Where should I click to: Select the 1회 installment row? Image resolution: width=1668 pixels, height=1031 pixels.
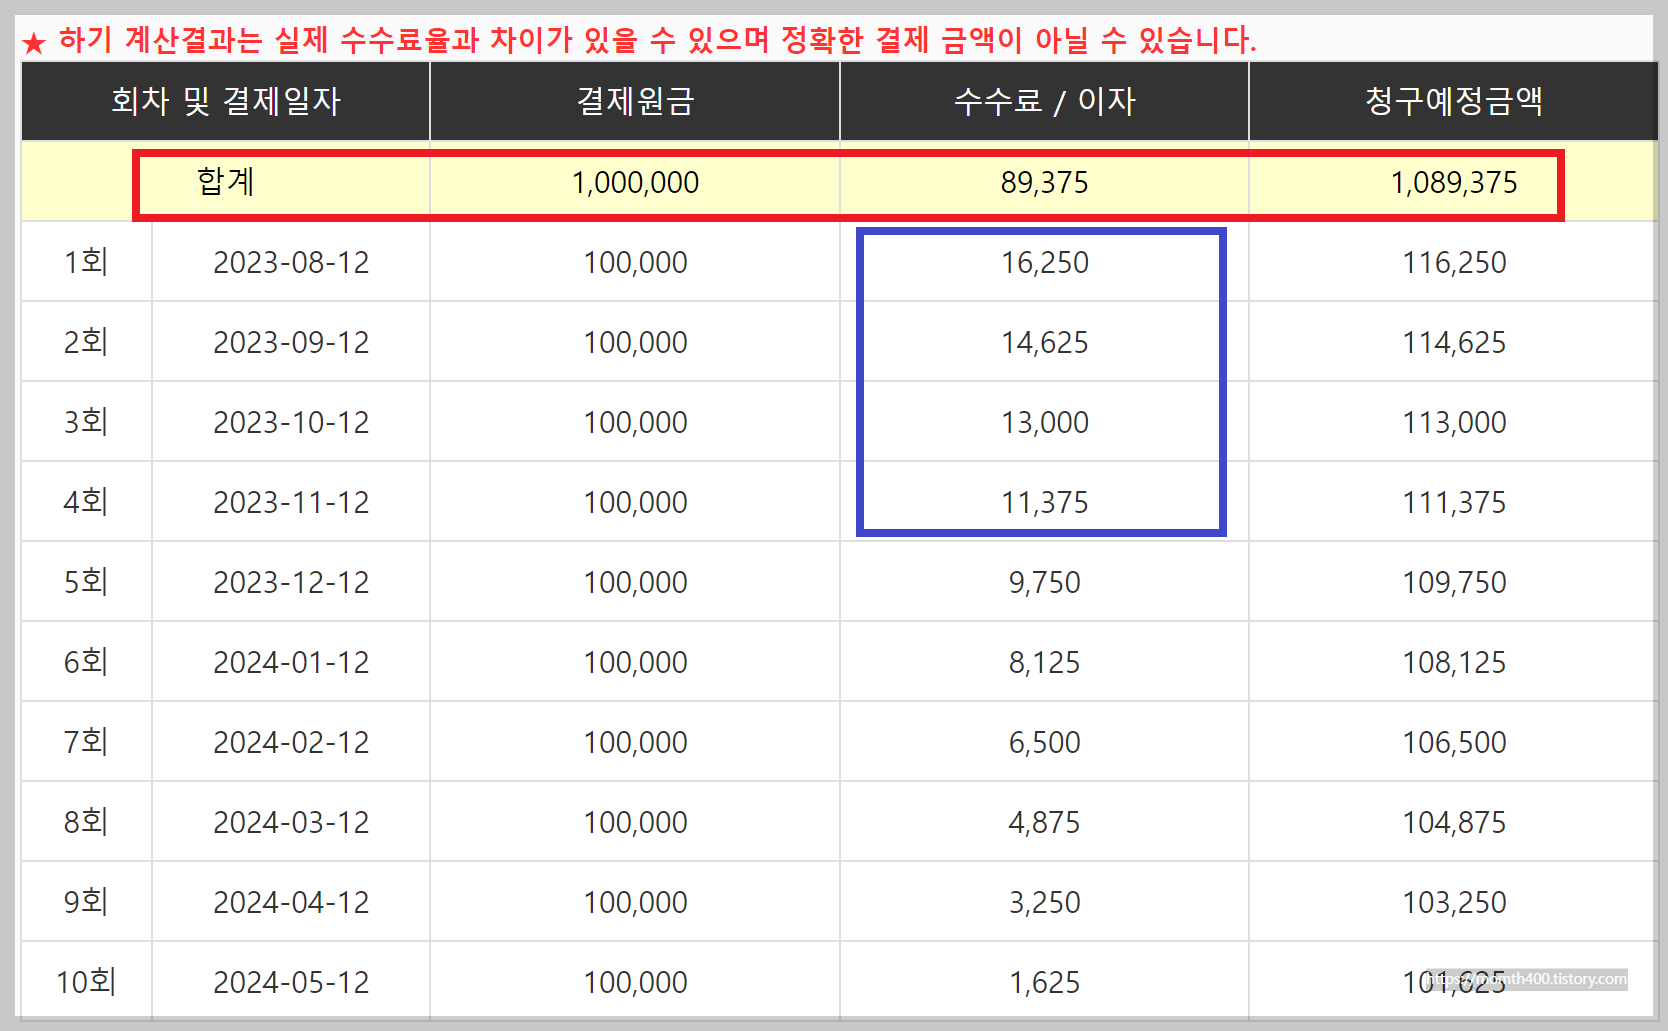[86, 262]
